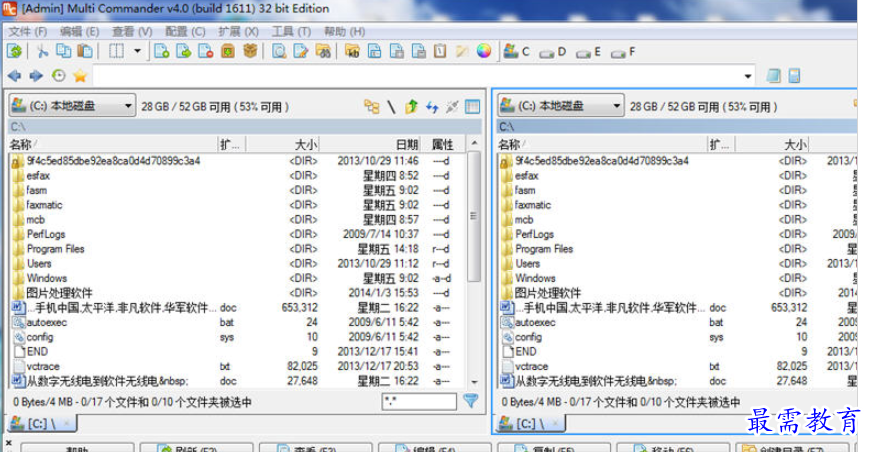Click the folder size KB icon
Screen dimensions: 869x452
click(x=352, y=52)
